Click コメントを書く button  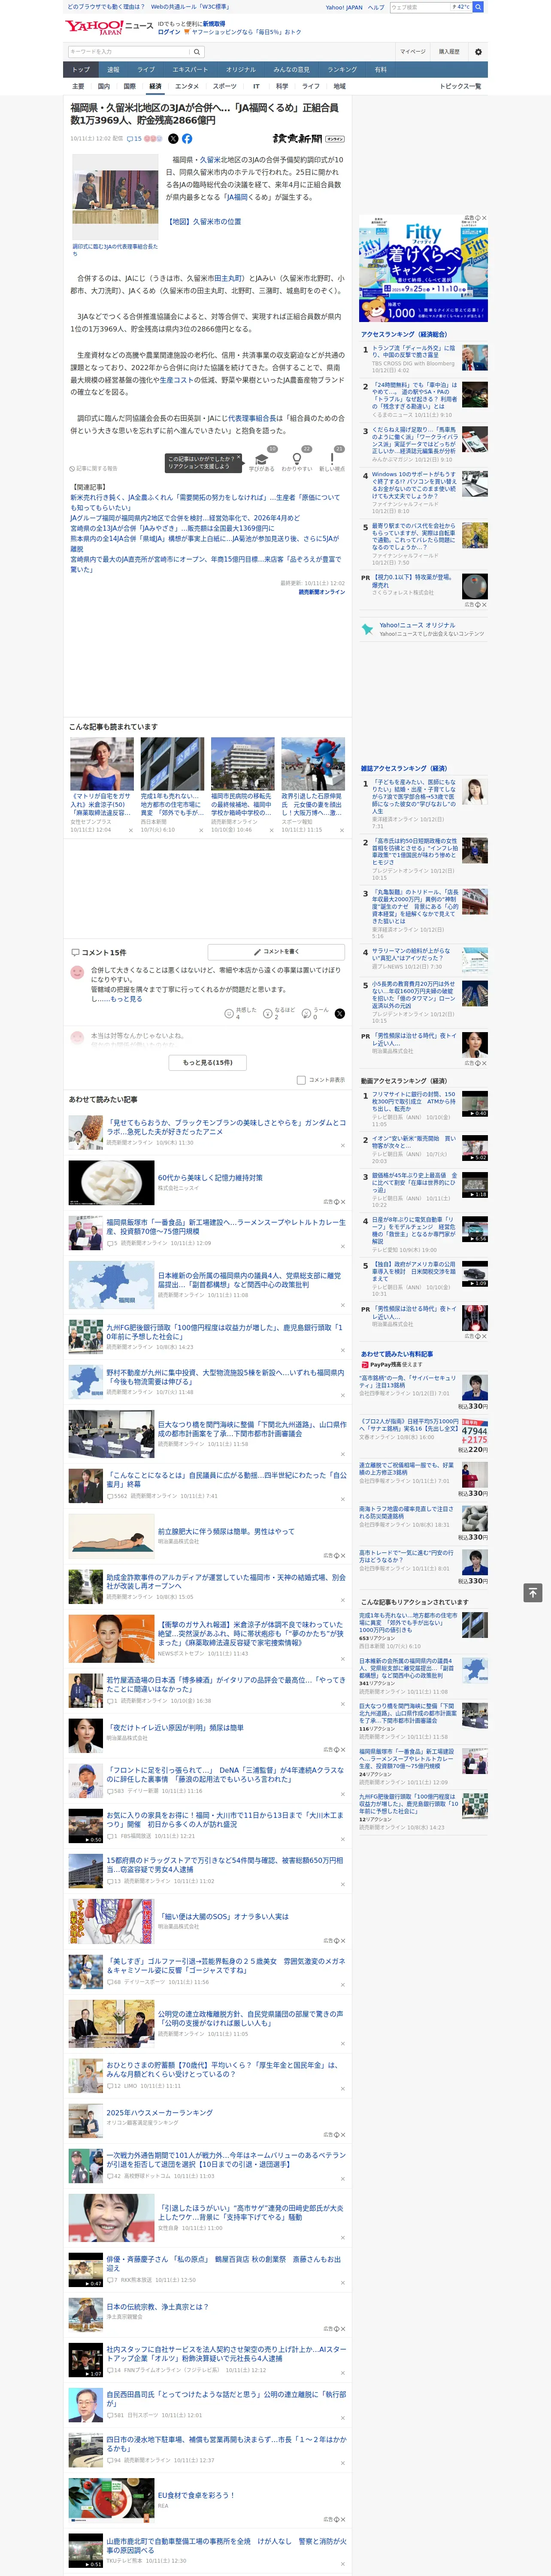pos(277,952)
